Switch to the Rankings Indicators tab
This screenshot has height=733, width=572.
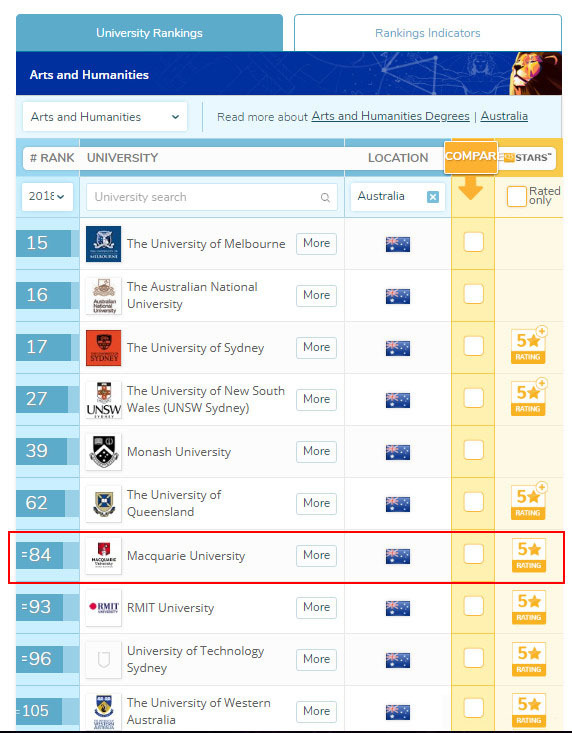coord(428,33)
